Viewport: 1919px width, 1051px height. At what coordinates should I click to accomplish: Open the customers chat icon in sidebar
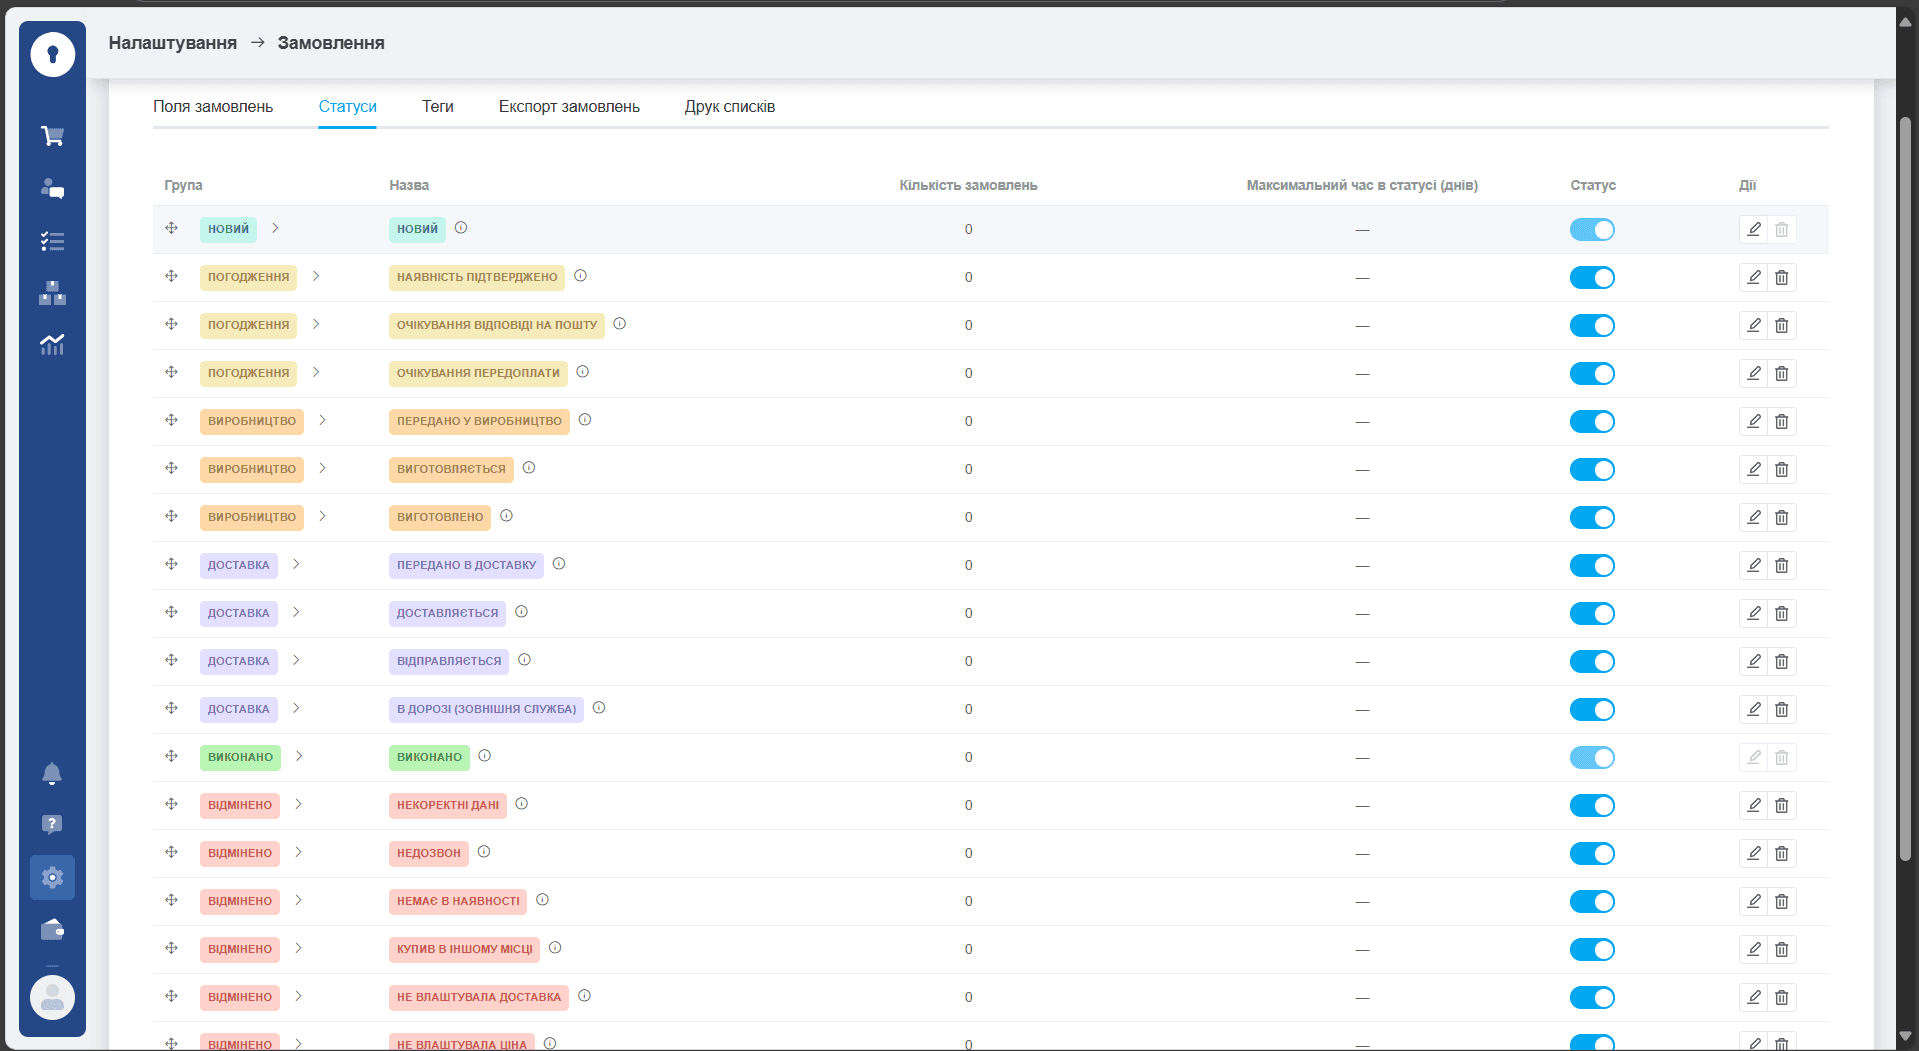tap(52, 188)
